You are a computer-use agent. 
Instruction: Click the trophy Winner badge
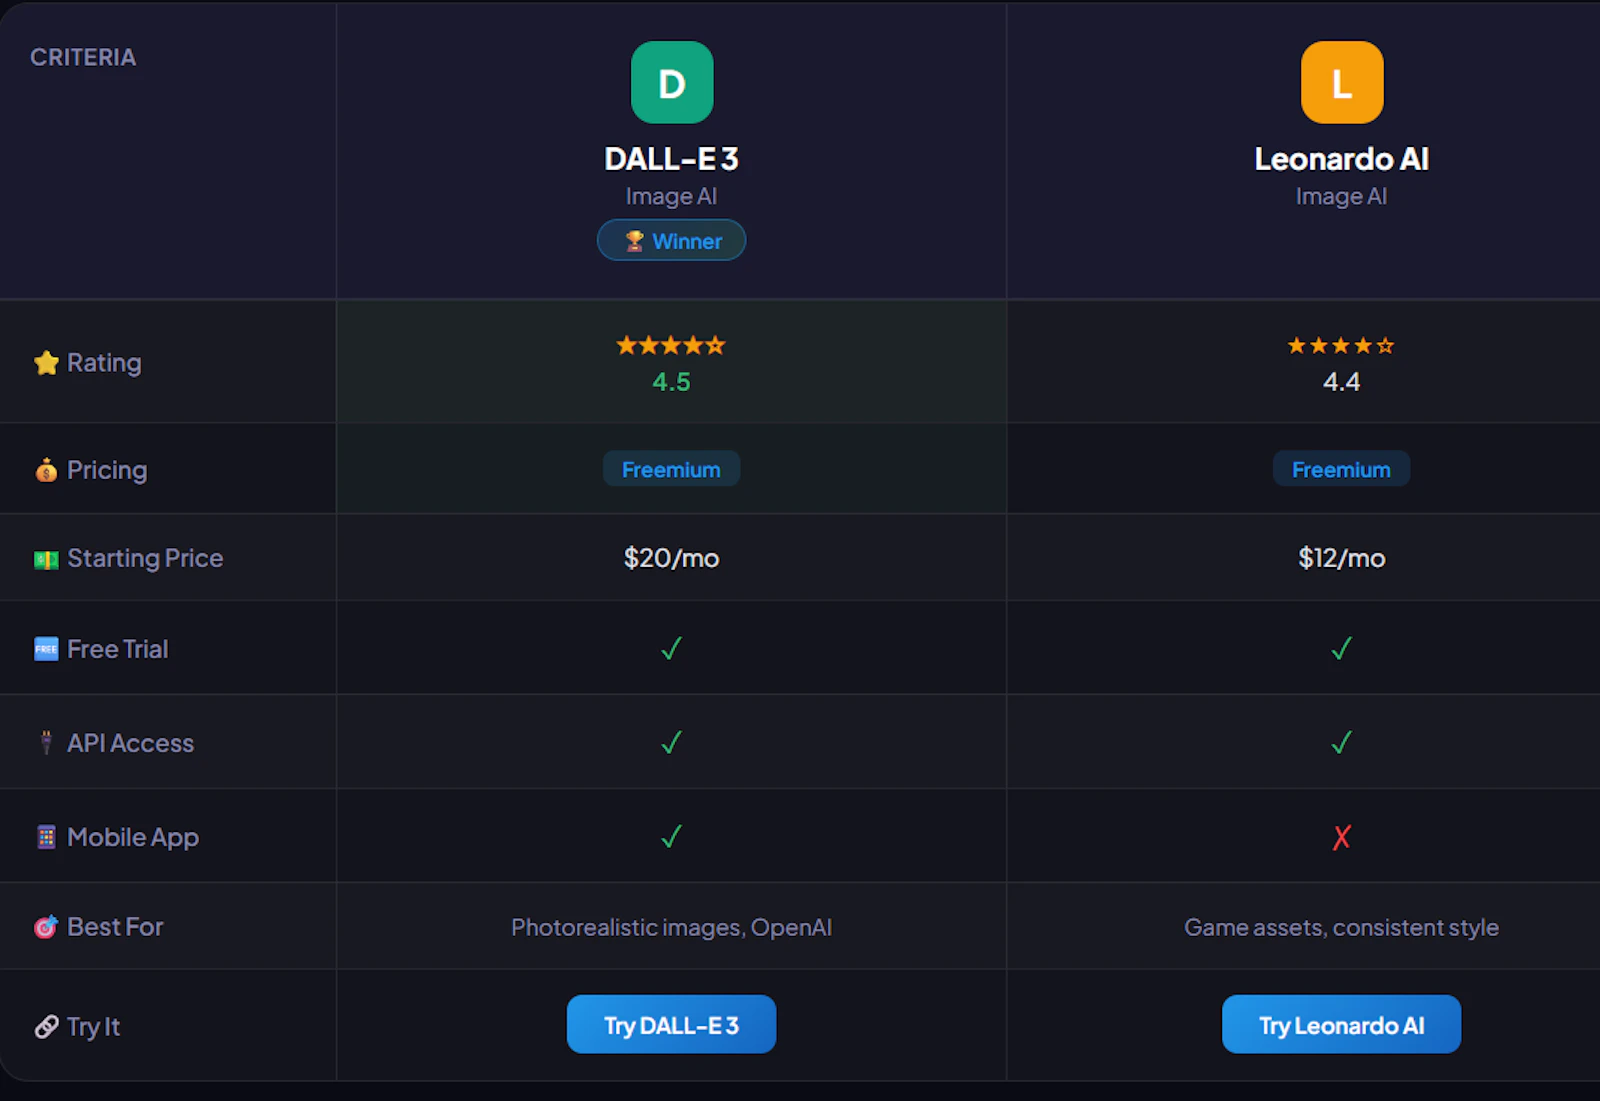tap(672, 240)
